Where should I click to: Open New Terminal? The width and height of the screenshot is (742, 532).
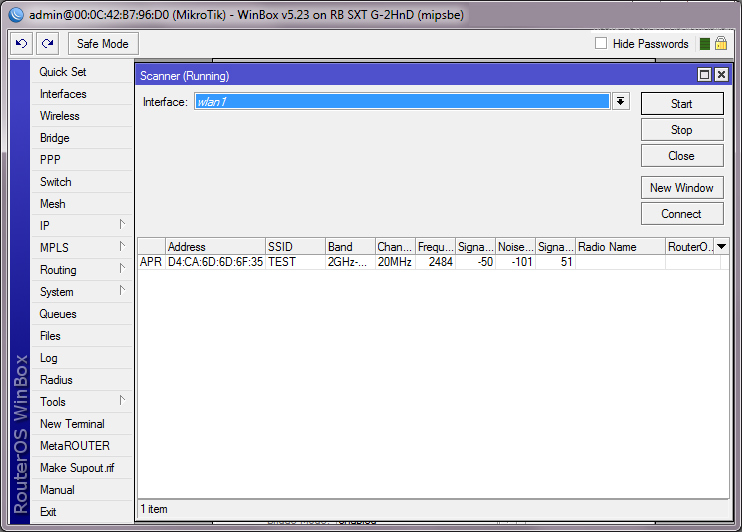tap(81, 424)
